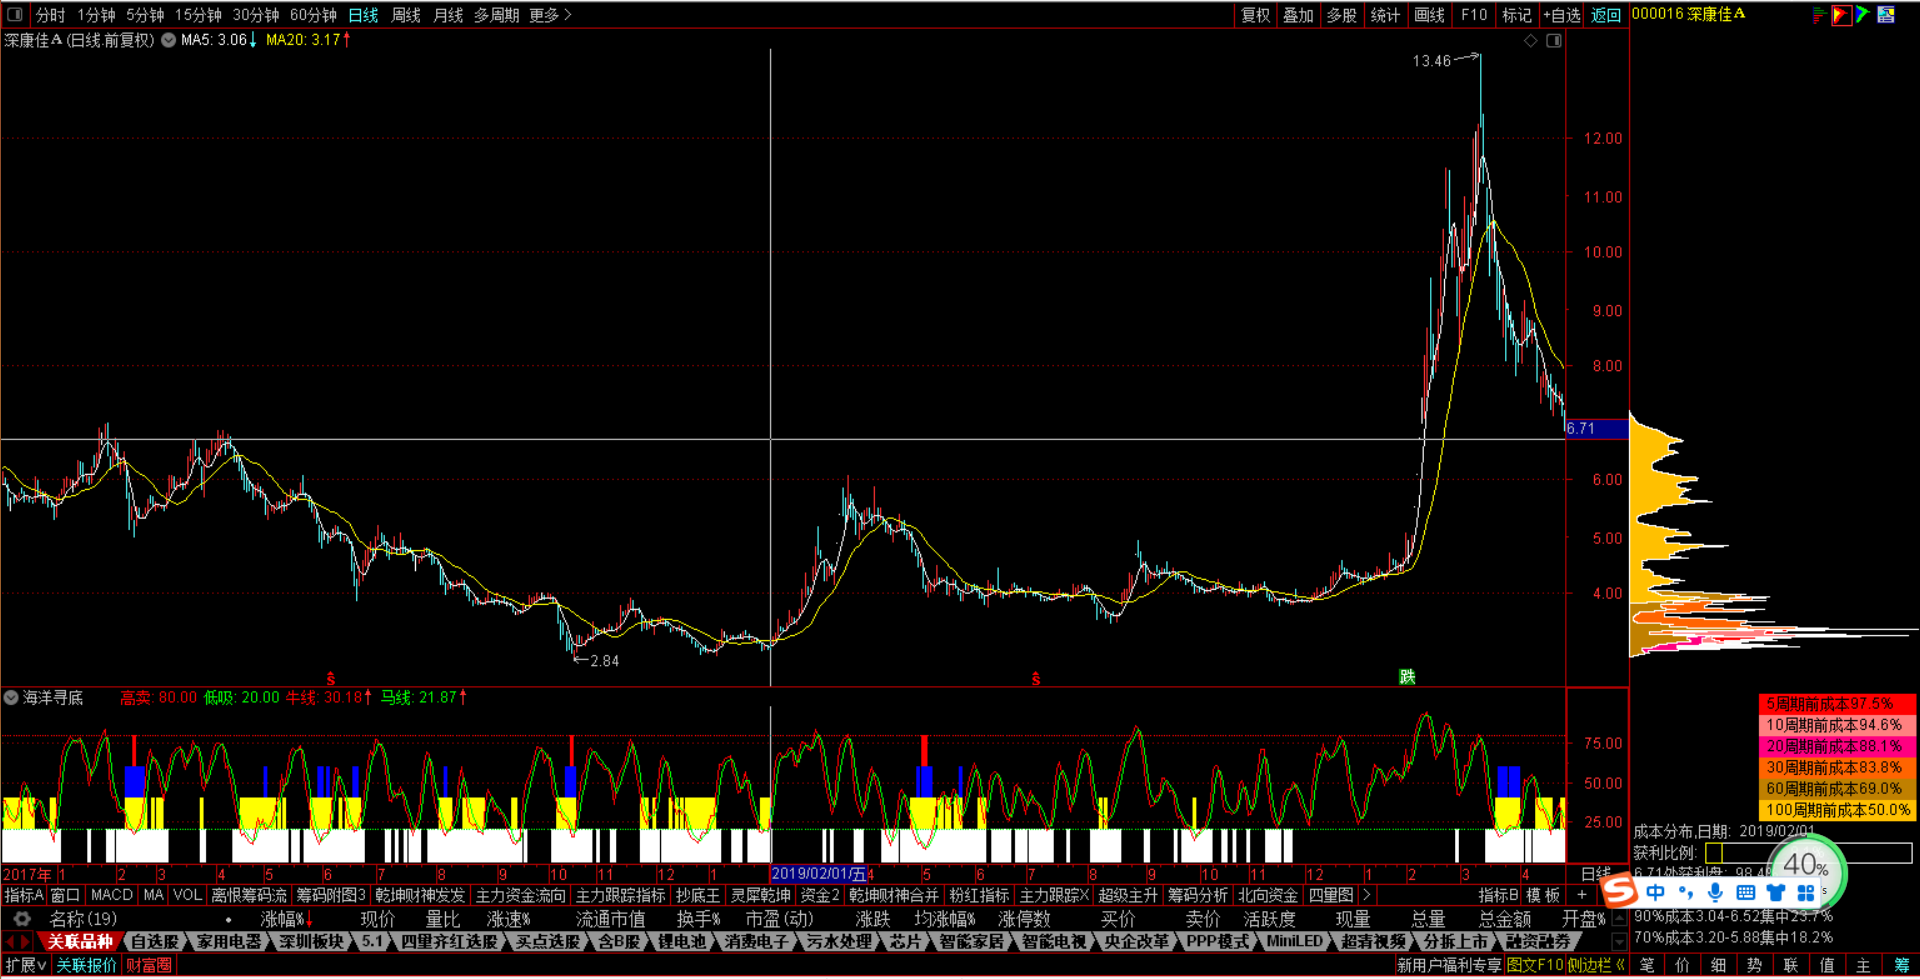This screenshot has width=1920, height=979.
Task: Toggle 30周期前成本 83.8% display
Action: point(1837,768)
